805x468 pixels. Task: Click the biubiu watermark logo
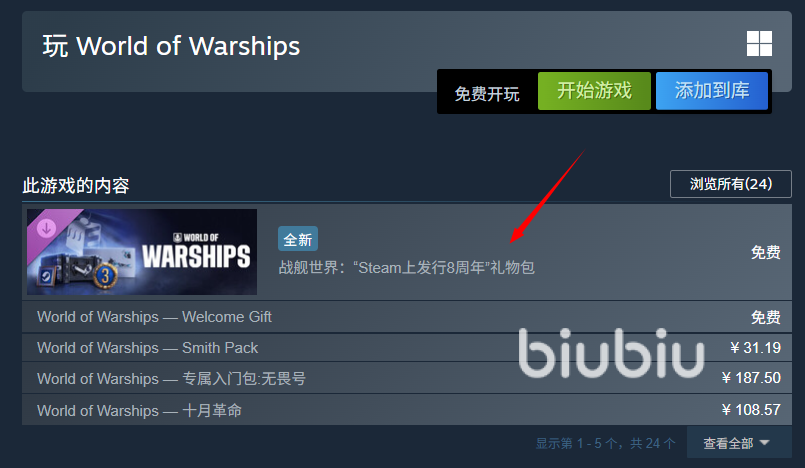(x=611, y=353)
